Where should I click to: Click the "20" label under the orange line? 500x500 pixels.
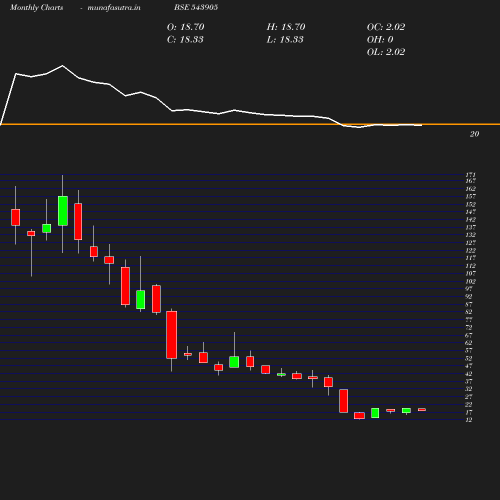point(474,134)
